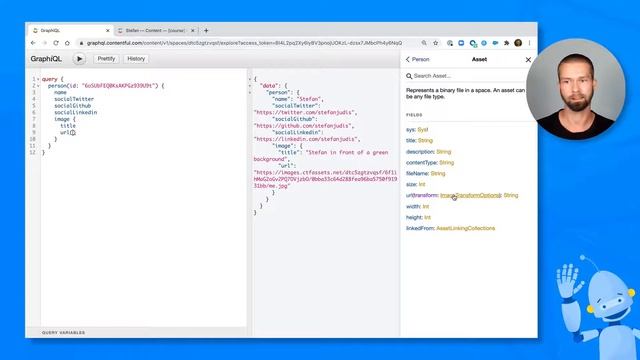Image resolution: width=640 pixels, height=360 pixels.
Task: Click the GraphiQL logo title
Action: pyautogui.click(x=46, y=59)
